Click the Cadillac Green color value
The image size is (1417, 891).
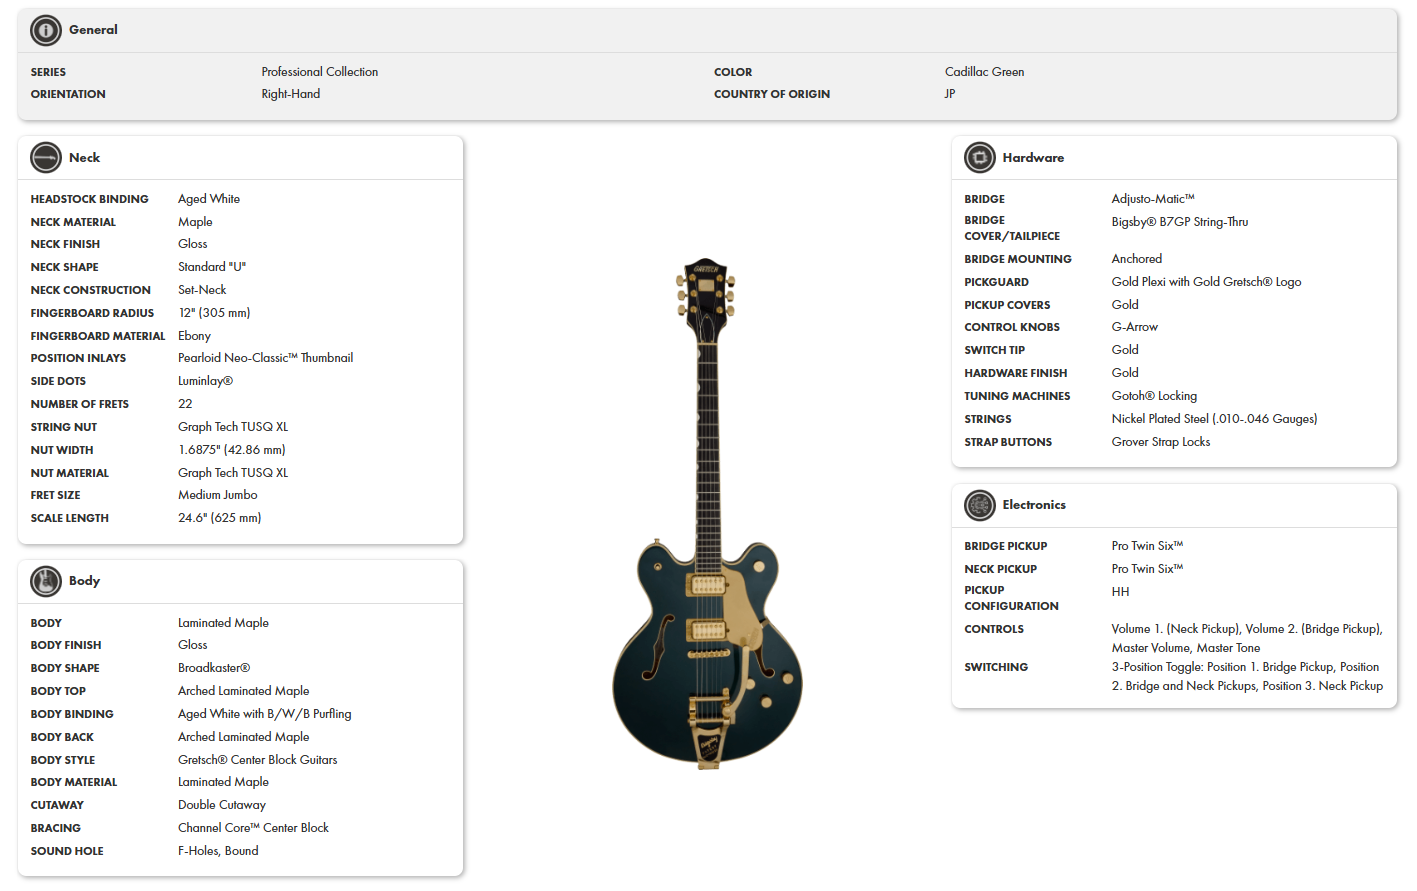[x=984, y=72]
